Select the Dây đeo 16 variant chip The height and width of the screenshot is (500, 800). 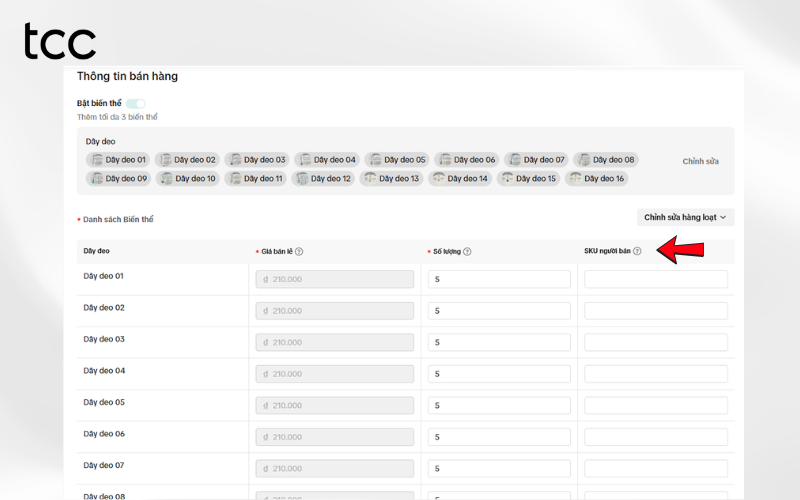coord(596,179)
